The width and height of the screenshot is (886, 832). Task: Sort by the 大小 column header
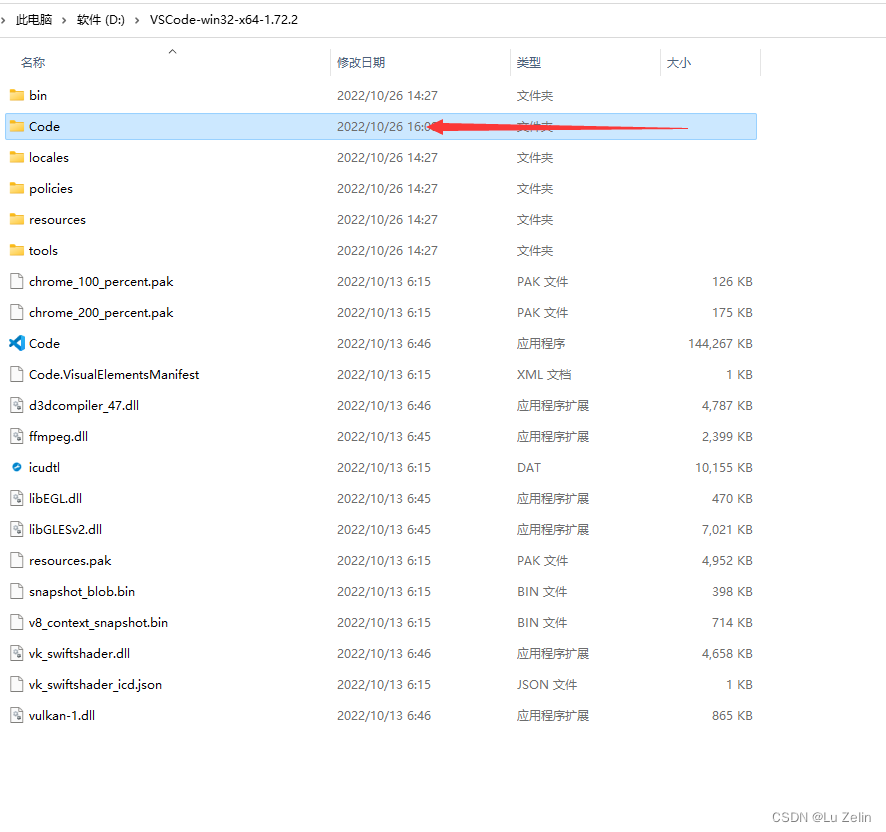(x=679, y=63)
